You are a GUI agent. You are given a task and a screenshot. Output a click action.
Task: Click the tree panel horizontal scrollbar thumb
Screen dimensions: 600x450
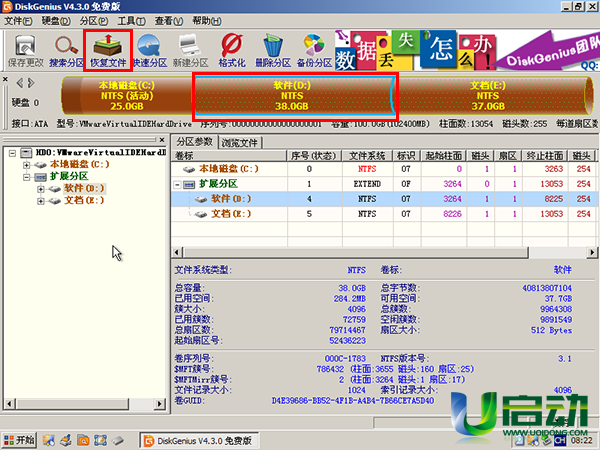pos(72,403)
